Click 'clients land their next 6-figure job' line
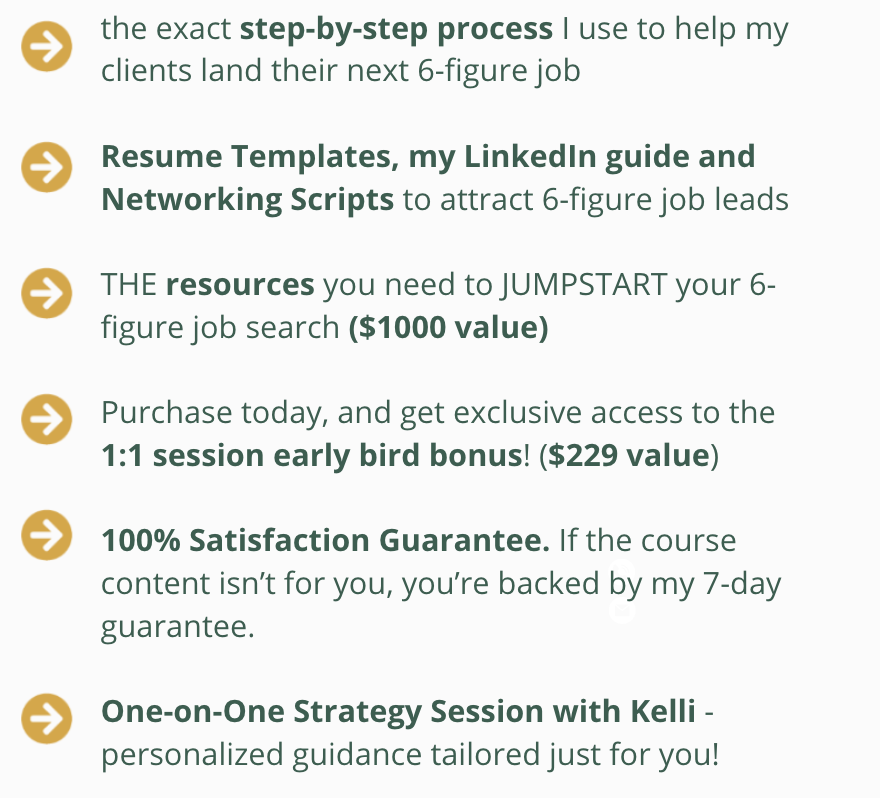 pyautogui.click(x=340, y=72)
